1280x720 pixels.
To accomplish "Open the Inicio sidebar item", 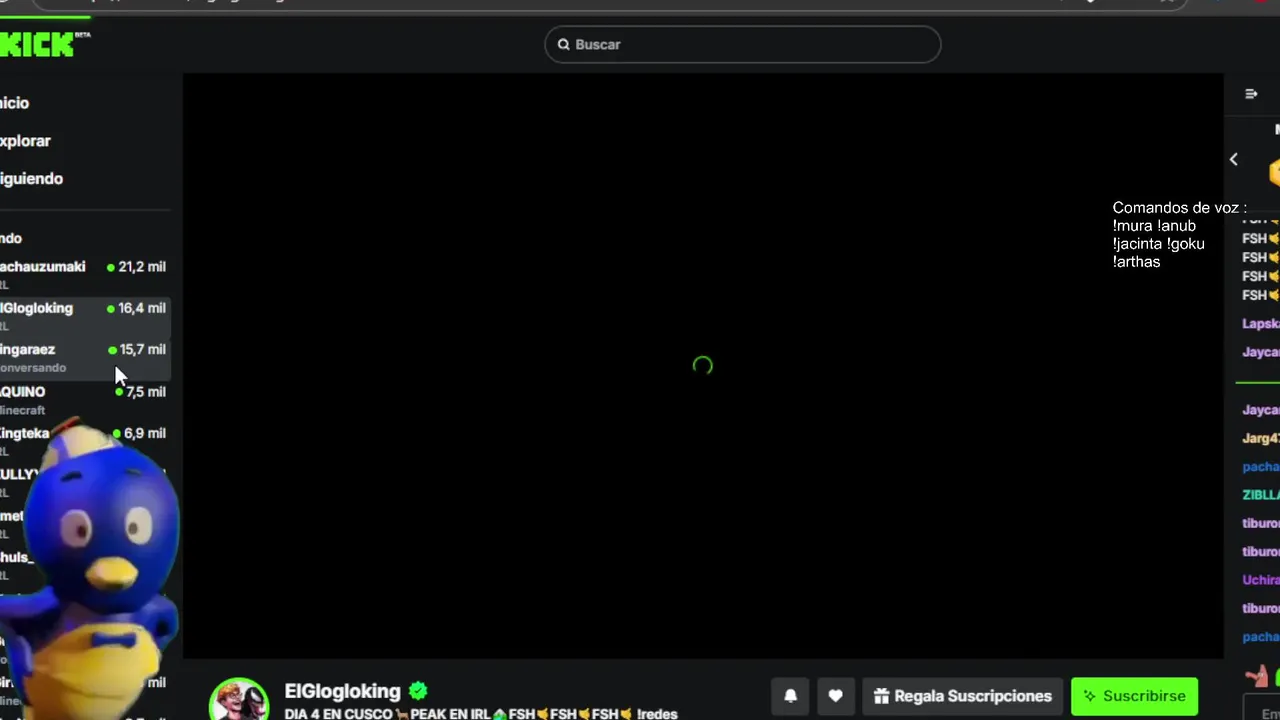I will click(15, 103).
